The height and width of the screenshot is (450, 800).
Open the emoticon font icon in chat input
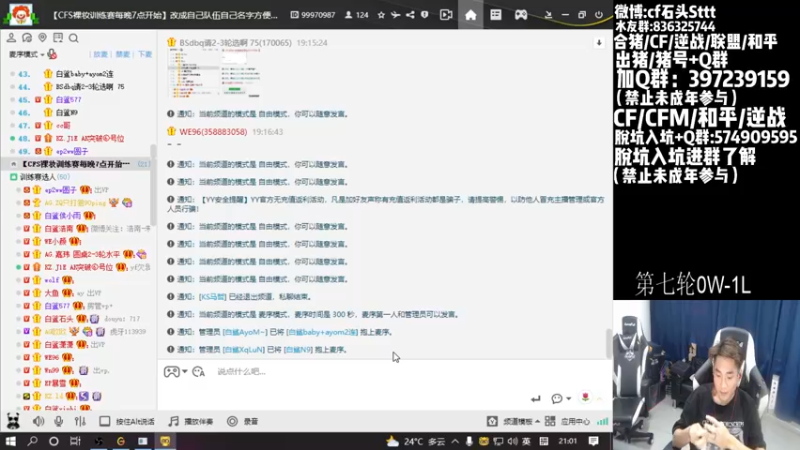coord(198,371)
